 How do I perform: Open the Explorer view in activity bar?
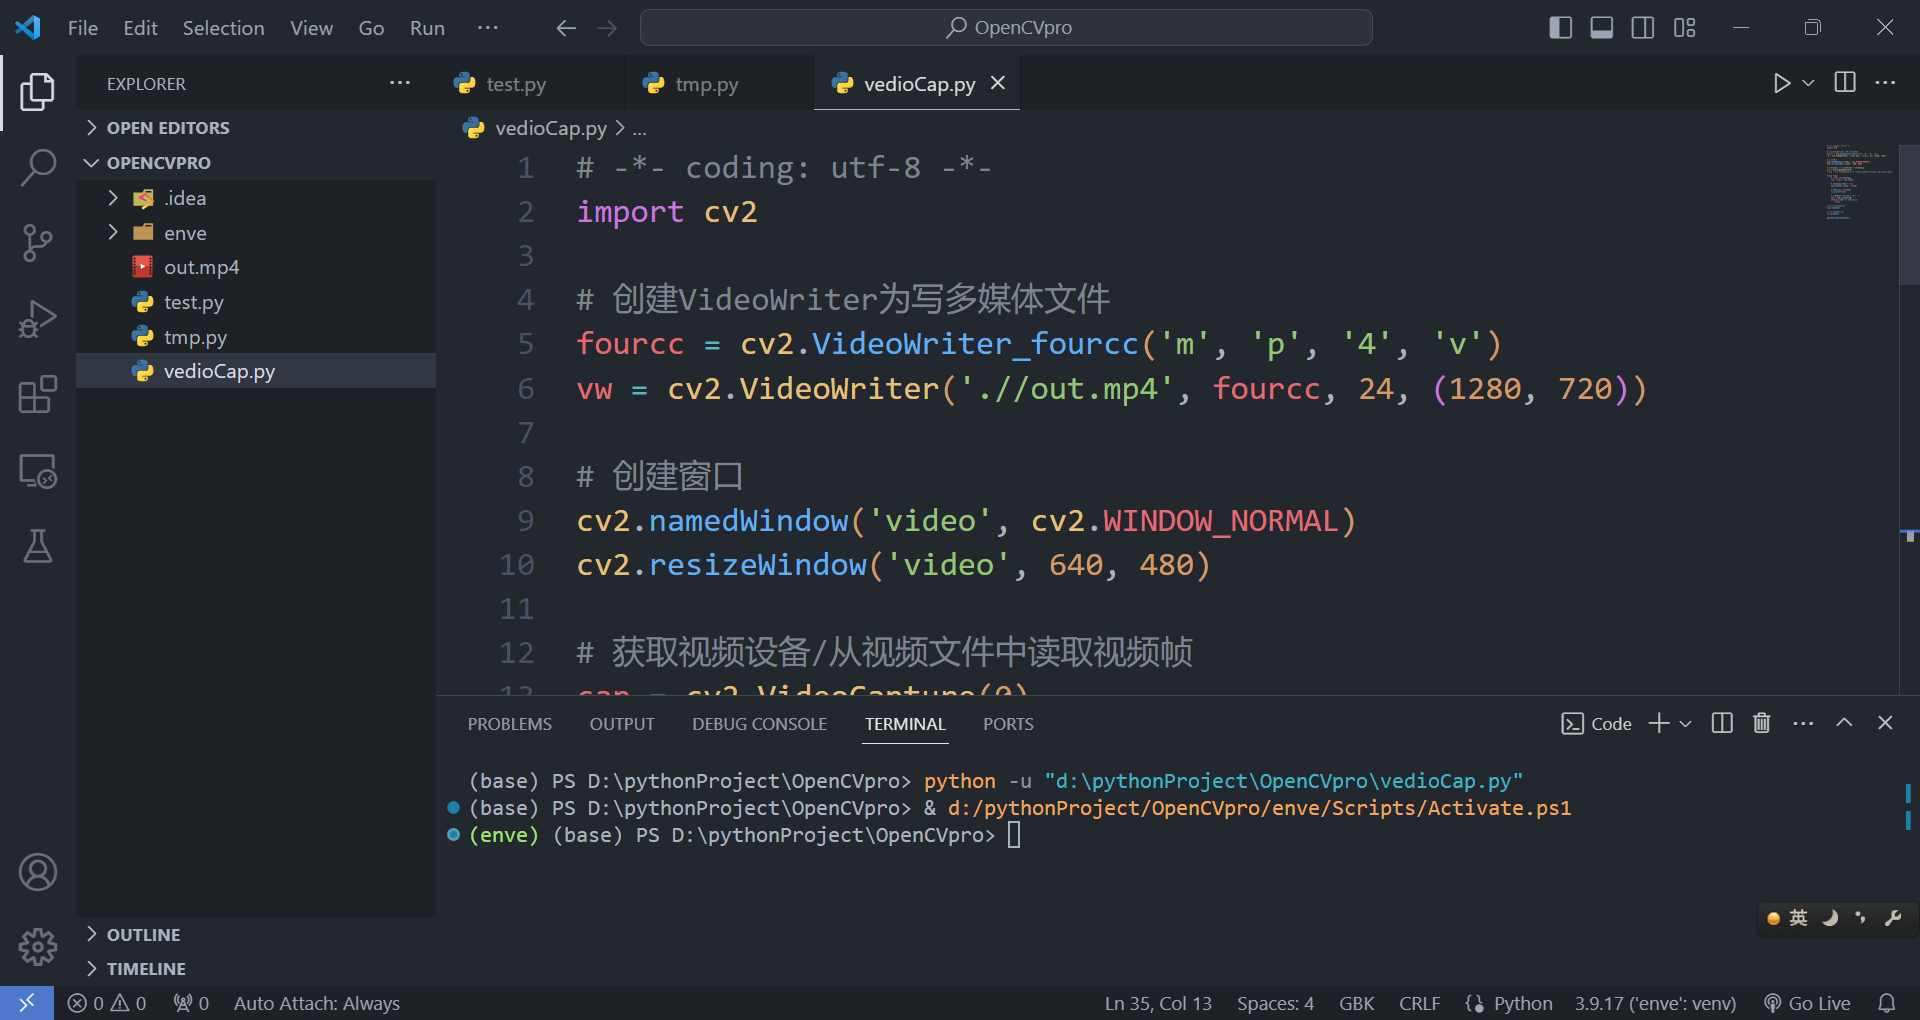click(x=37, y=91)
